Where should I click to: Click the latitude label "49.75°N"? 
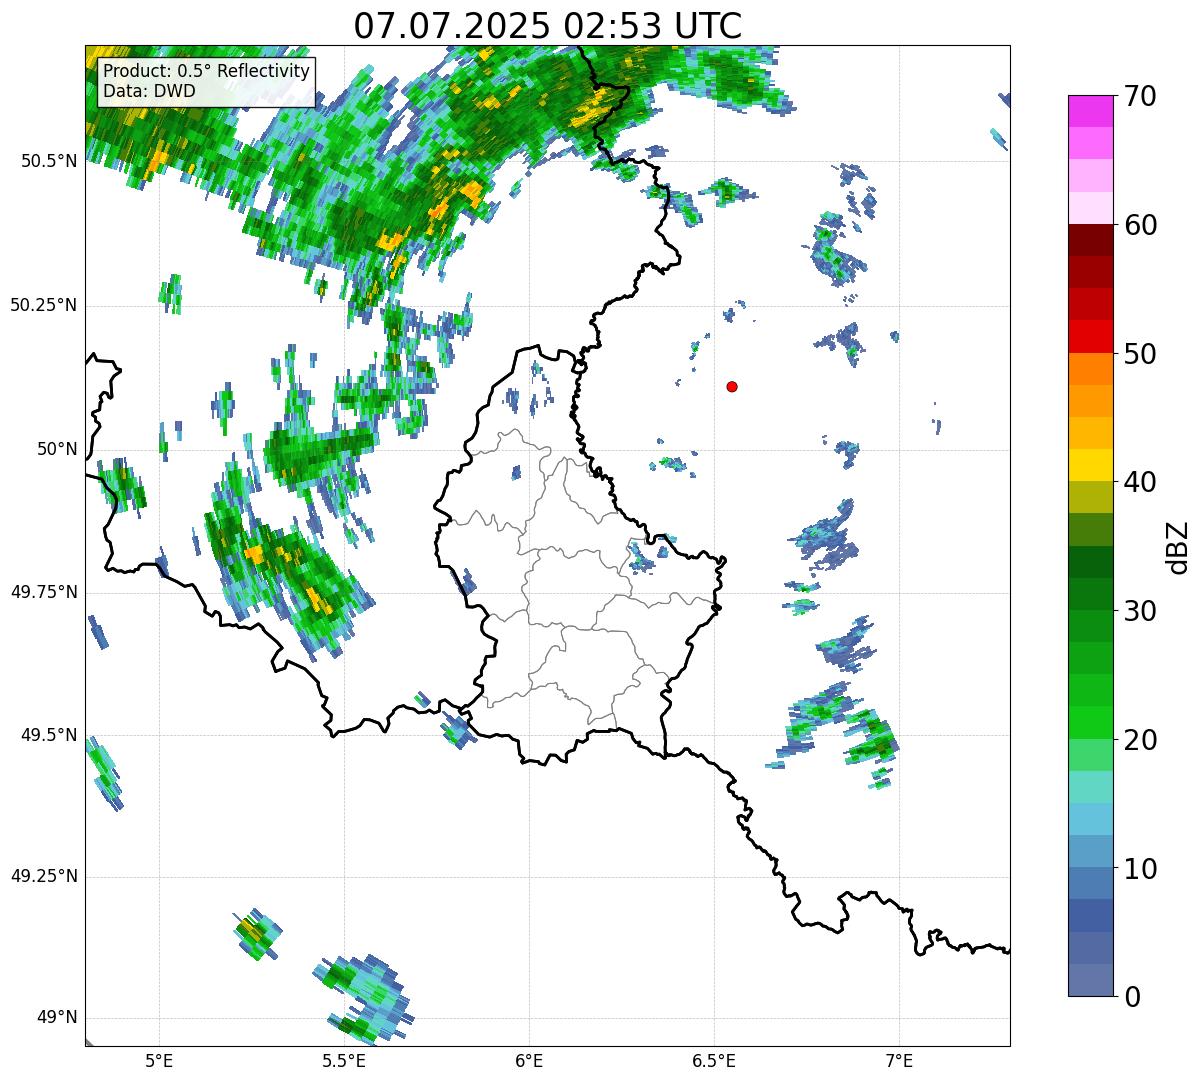[43, 592]
